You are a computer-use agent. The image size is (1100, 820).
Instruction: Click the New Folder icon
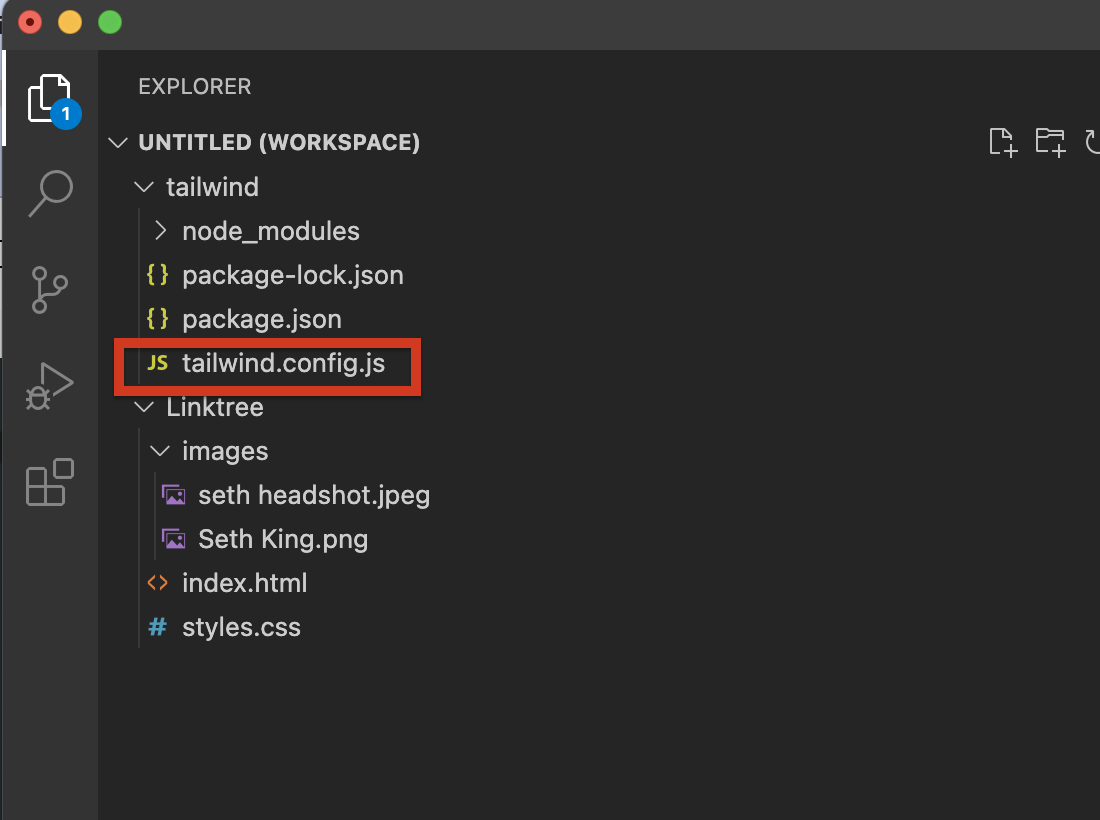point(1049,143)
